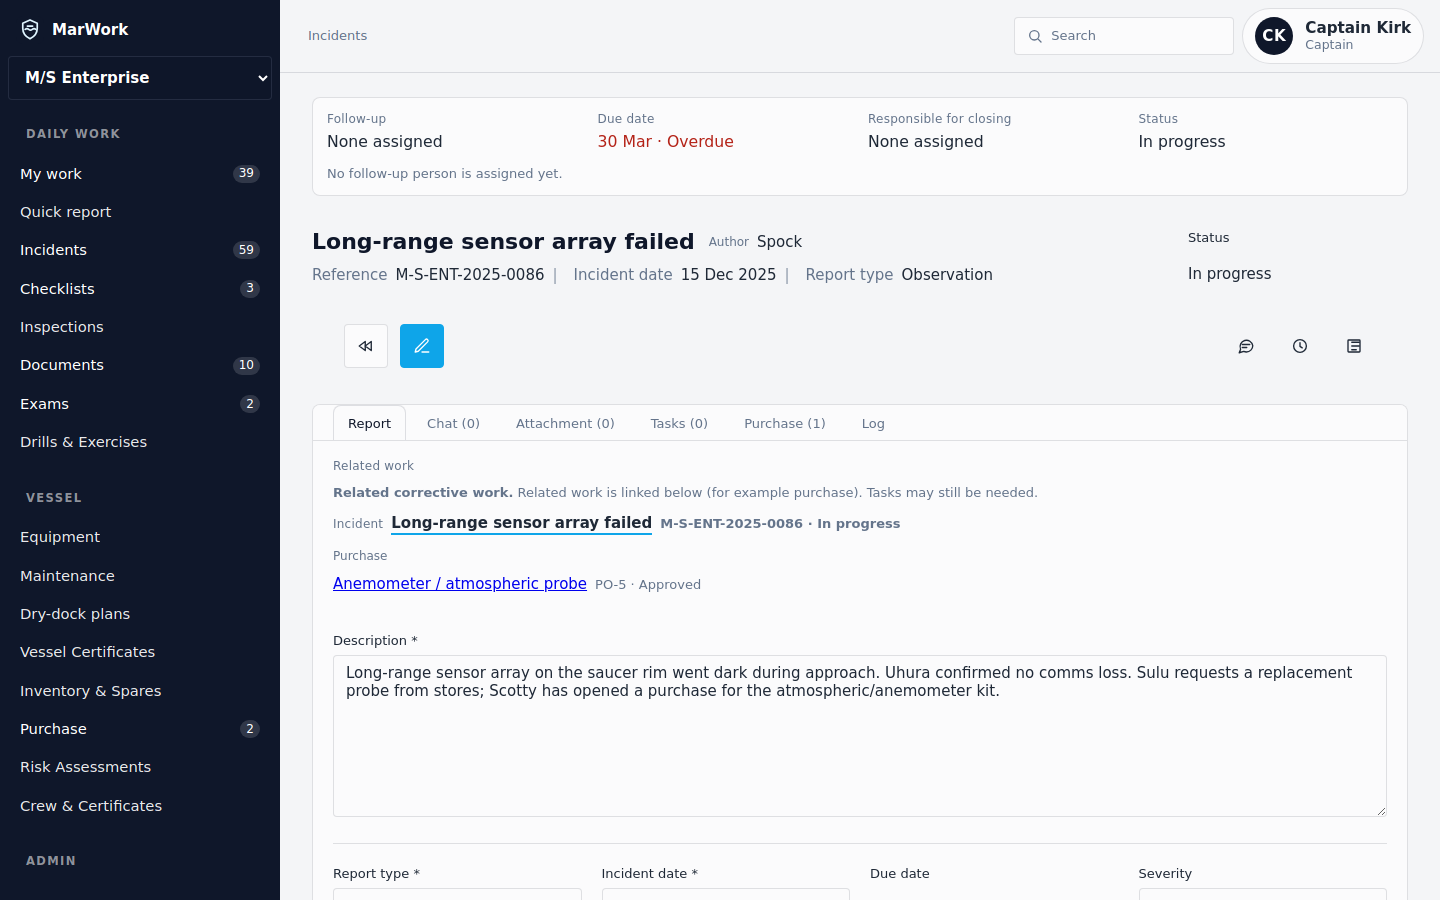
Task: Click the author name Spock
Action: pos(779,242)
